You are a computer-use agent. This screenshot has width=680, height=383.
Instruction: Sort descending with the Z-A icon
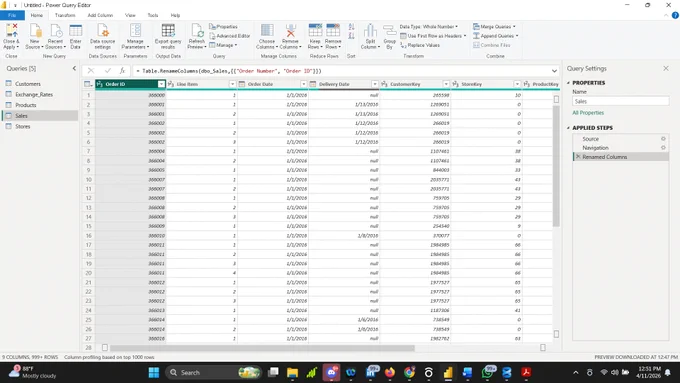click(x=351, y=36)
